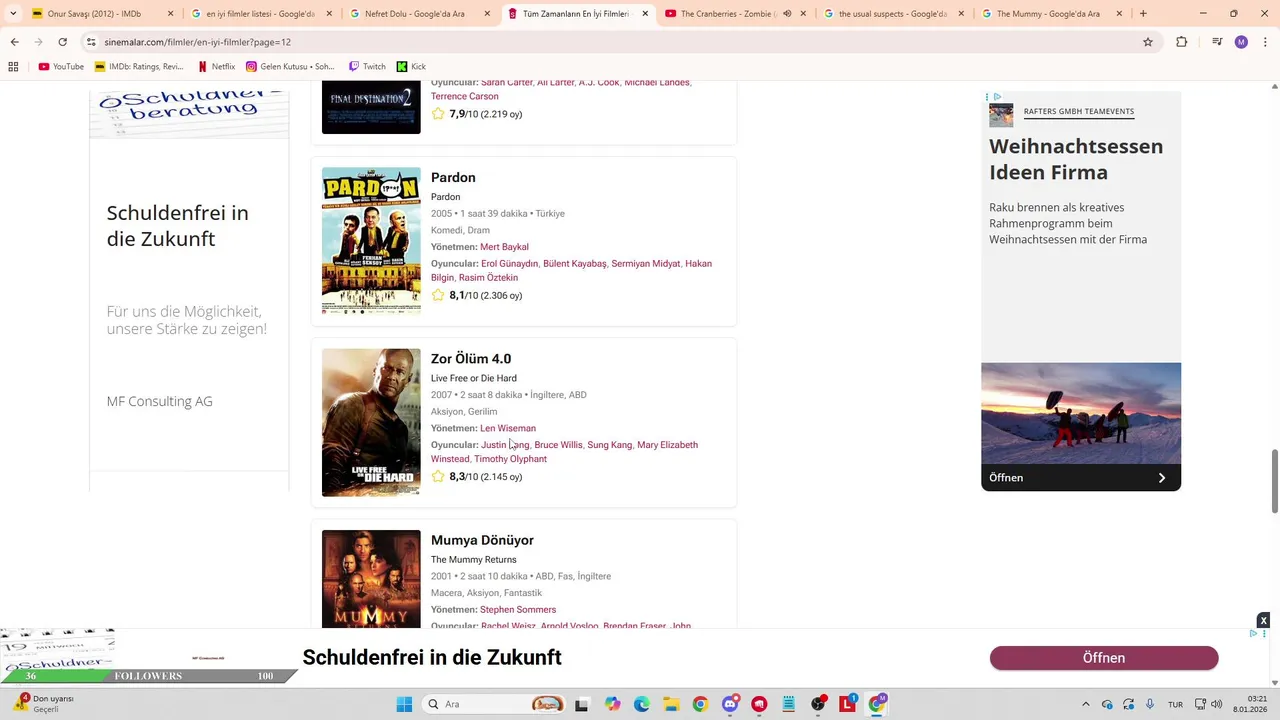Screen dimensions: 1280x720
Task: Open actor Timothy Olyphant link
Action: (x=510, y=459)
